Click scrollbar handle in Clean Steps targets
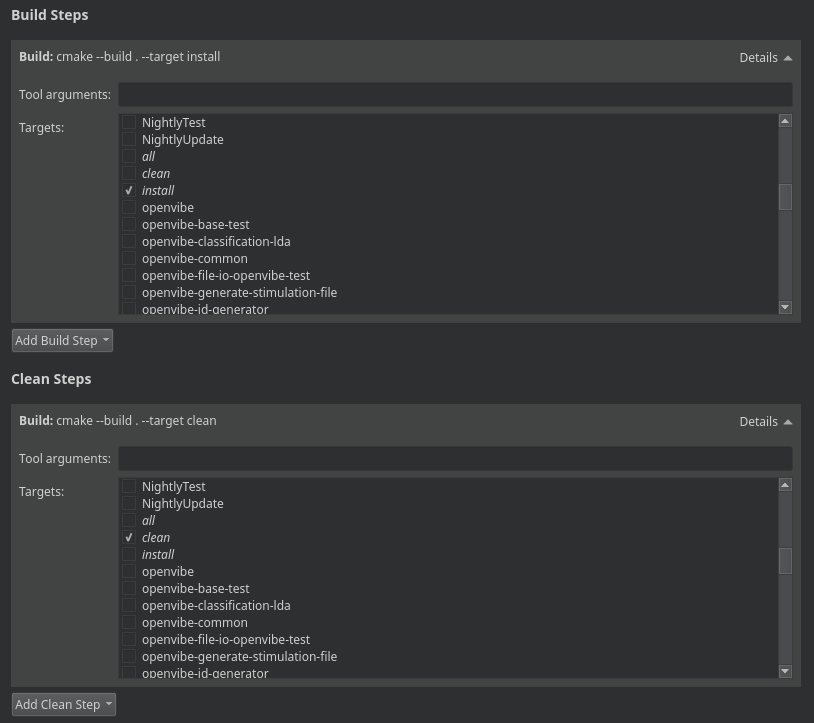814x723 pixels. tap(785, 561)
